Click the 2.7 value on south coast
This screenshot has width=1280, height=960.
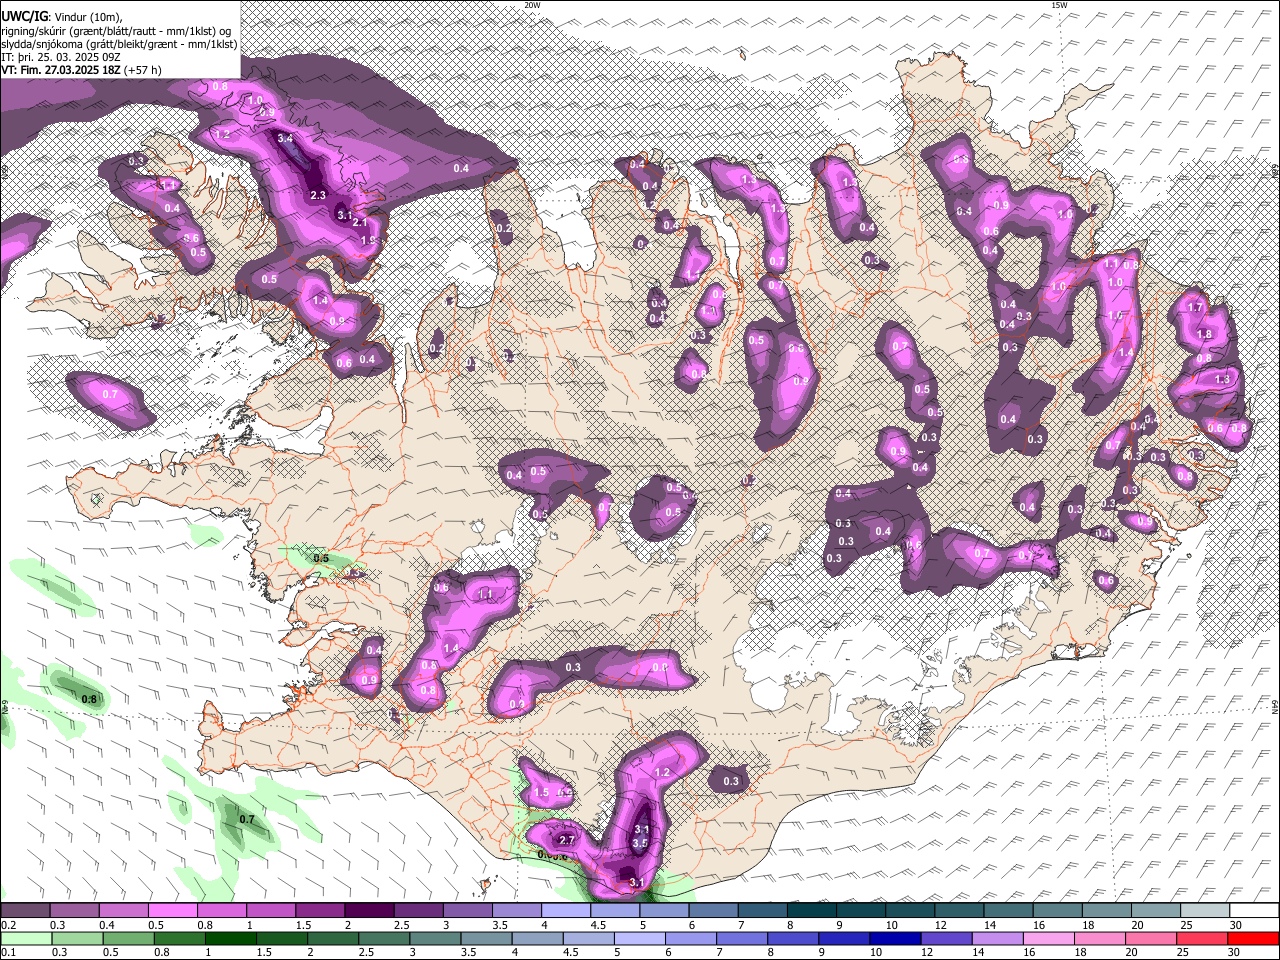click(x=567, y=840)
